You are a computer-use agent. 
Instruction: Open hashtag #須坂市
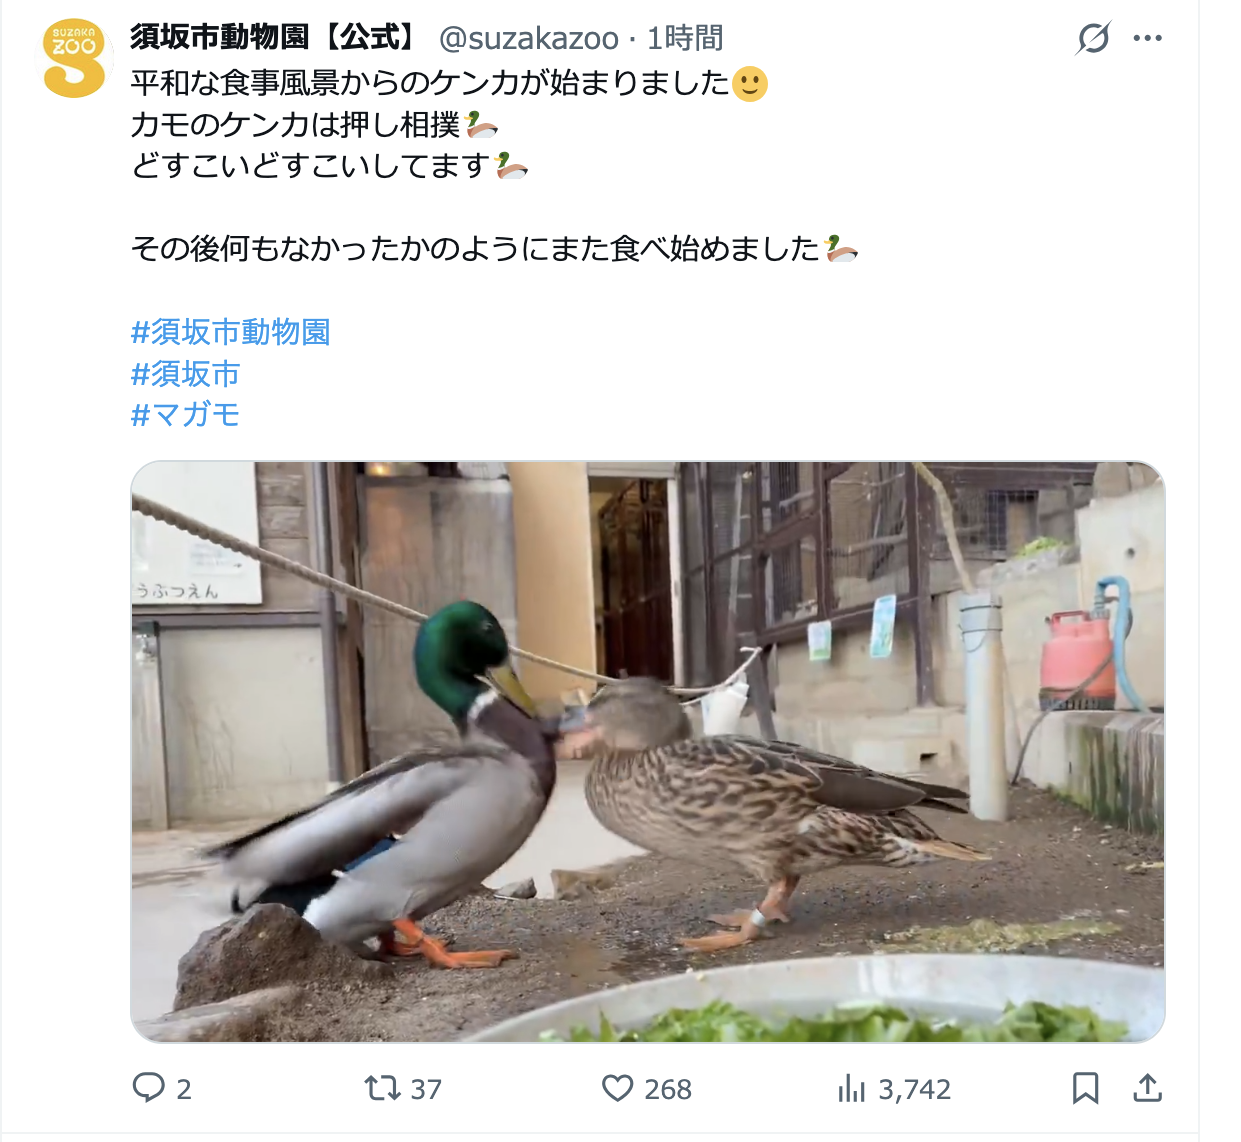186,374
